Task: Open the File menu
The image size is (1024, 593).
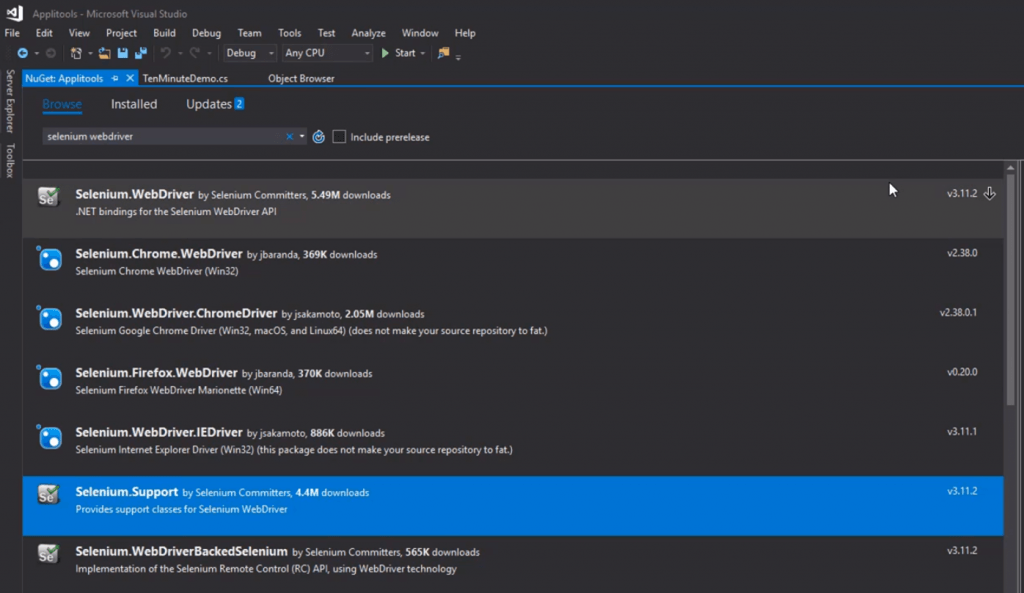Action: pyautogui.click(x=12, y=33)
